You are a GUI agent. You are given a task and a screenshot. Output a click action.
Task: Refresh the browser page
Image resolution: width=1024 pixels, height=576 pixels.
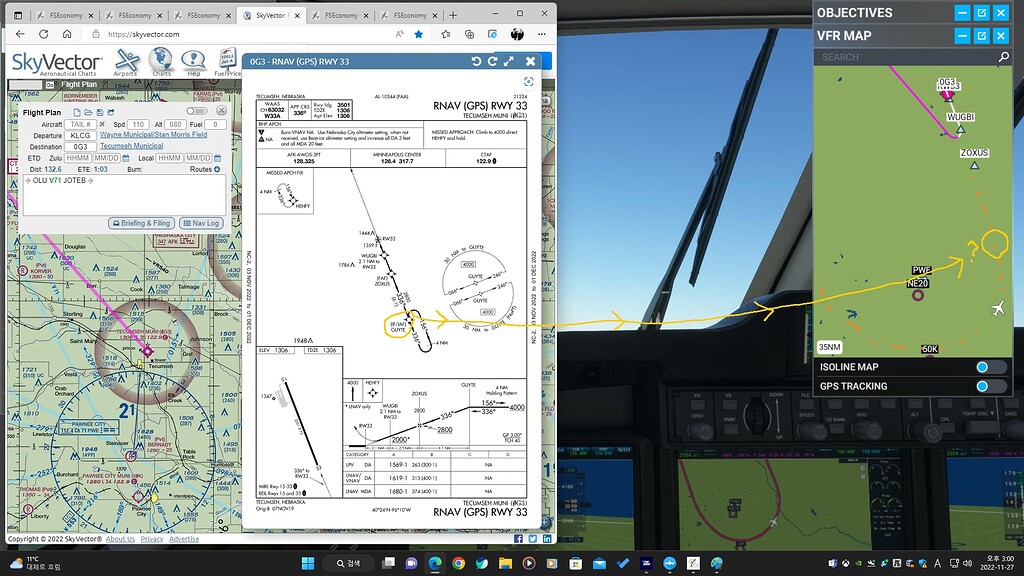coord(44,34)
